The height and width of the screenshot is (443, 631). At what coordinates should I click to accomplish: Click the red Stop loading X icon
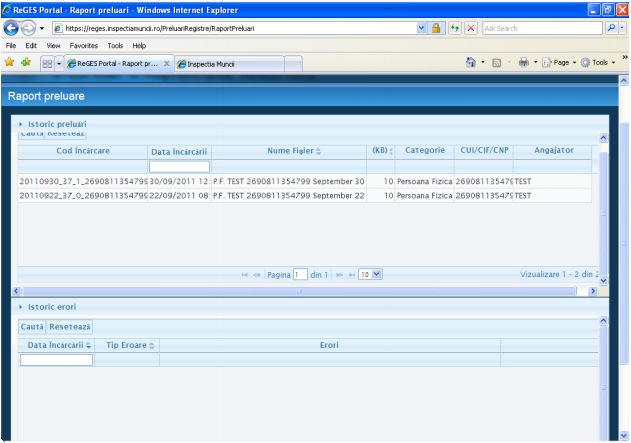point(470,28)
